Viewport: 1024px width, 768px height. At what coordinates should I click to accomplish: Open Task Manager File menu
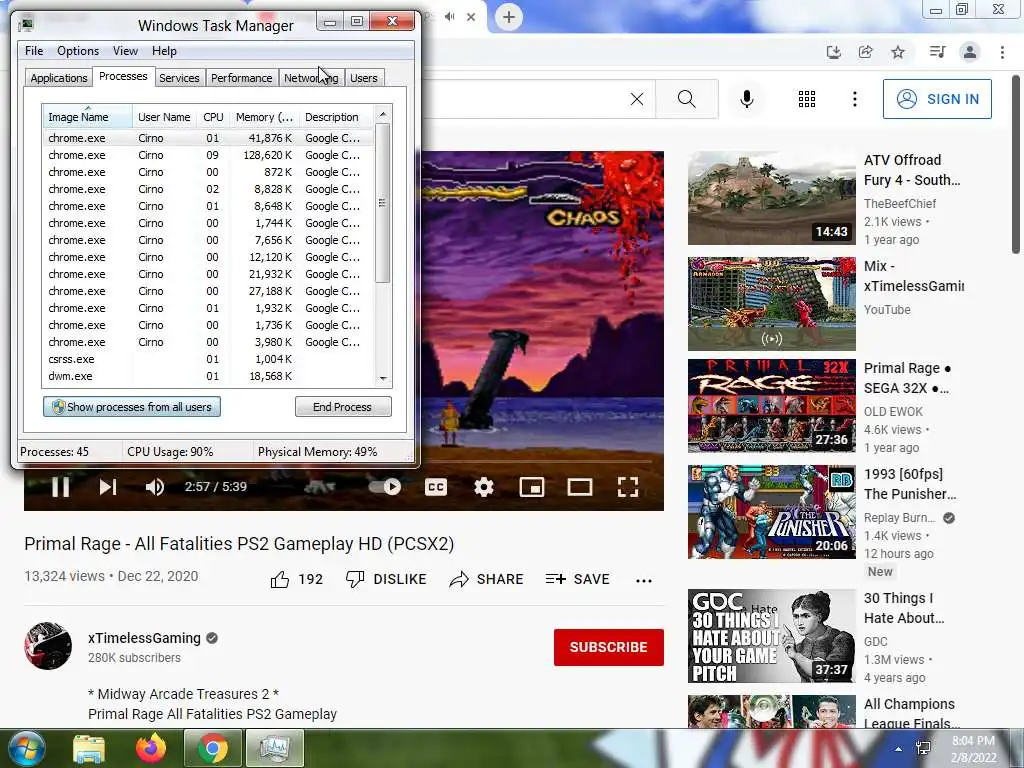click(x=34, y=51)
